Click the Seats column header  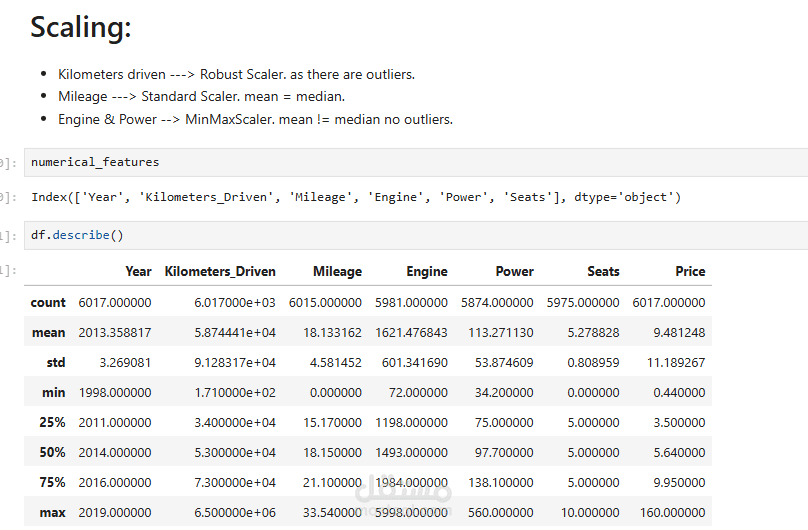pyautogui.click(x=603, y=271)
